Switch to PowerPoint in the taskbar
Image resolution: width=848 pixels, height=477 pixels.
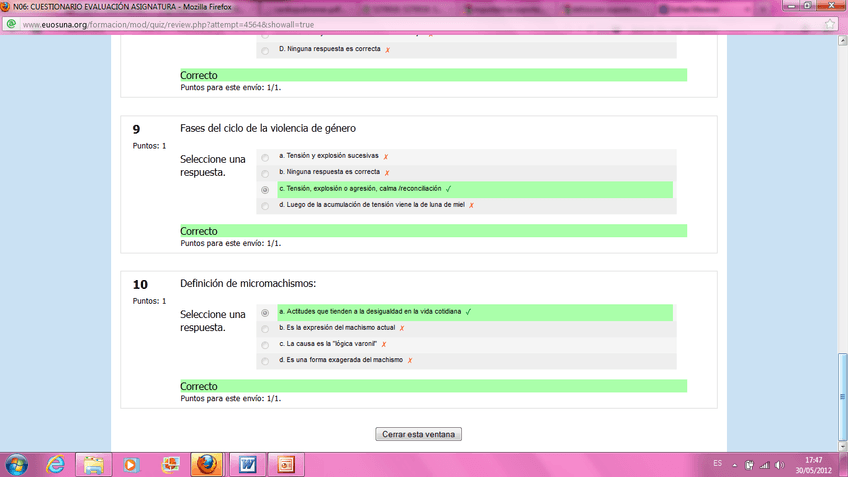tap(285, 465)
